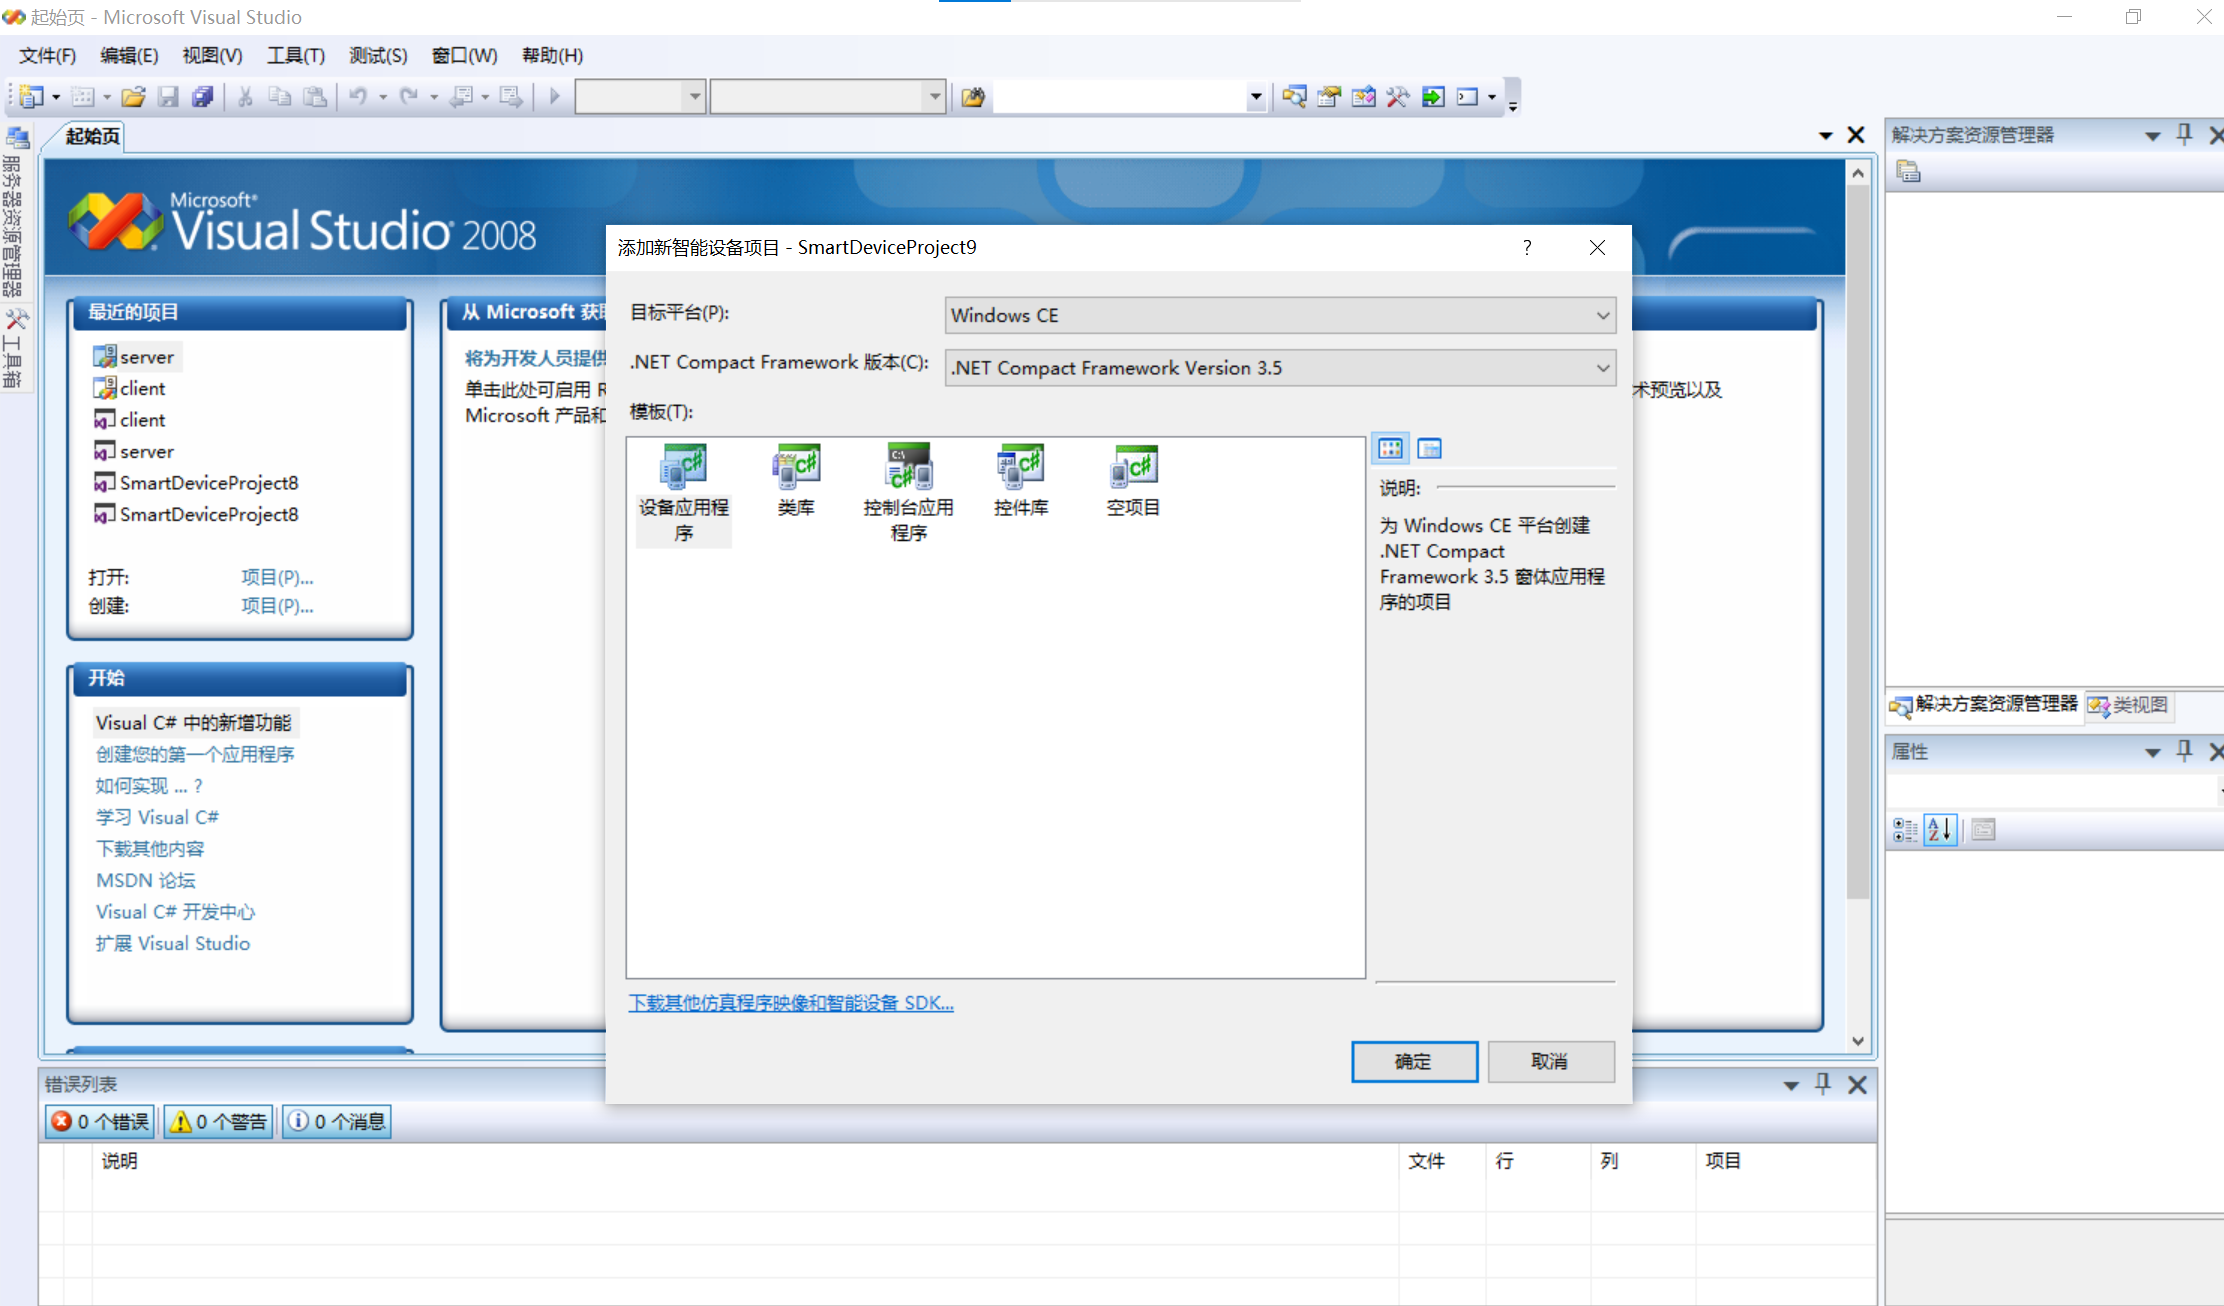The width and height of the screenshot is (2224, 1306).
Task: Switch to the 类视图 tab
Action: (2129, 706)
